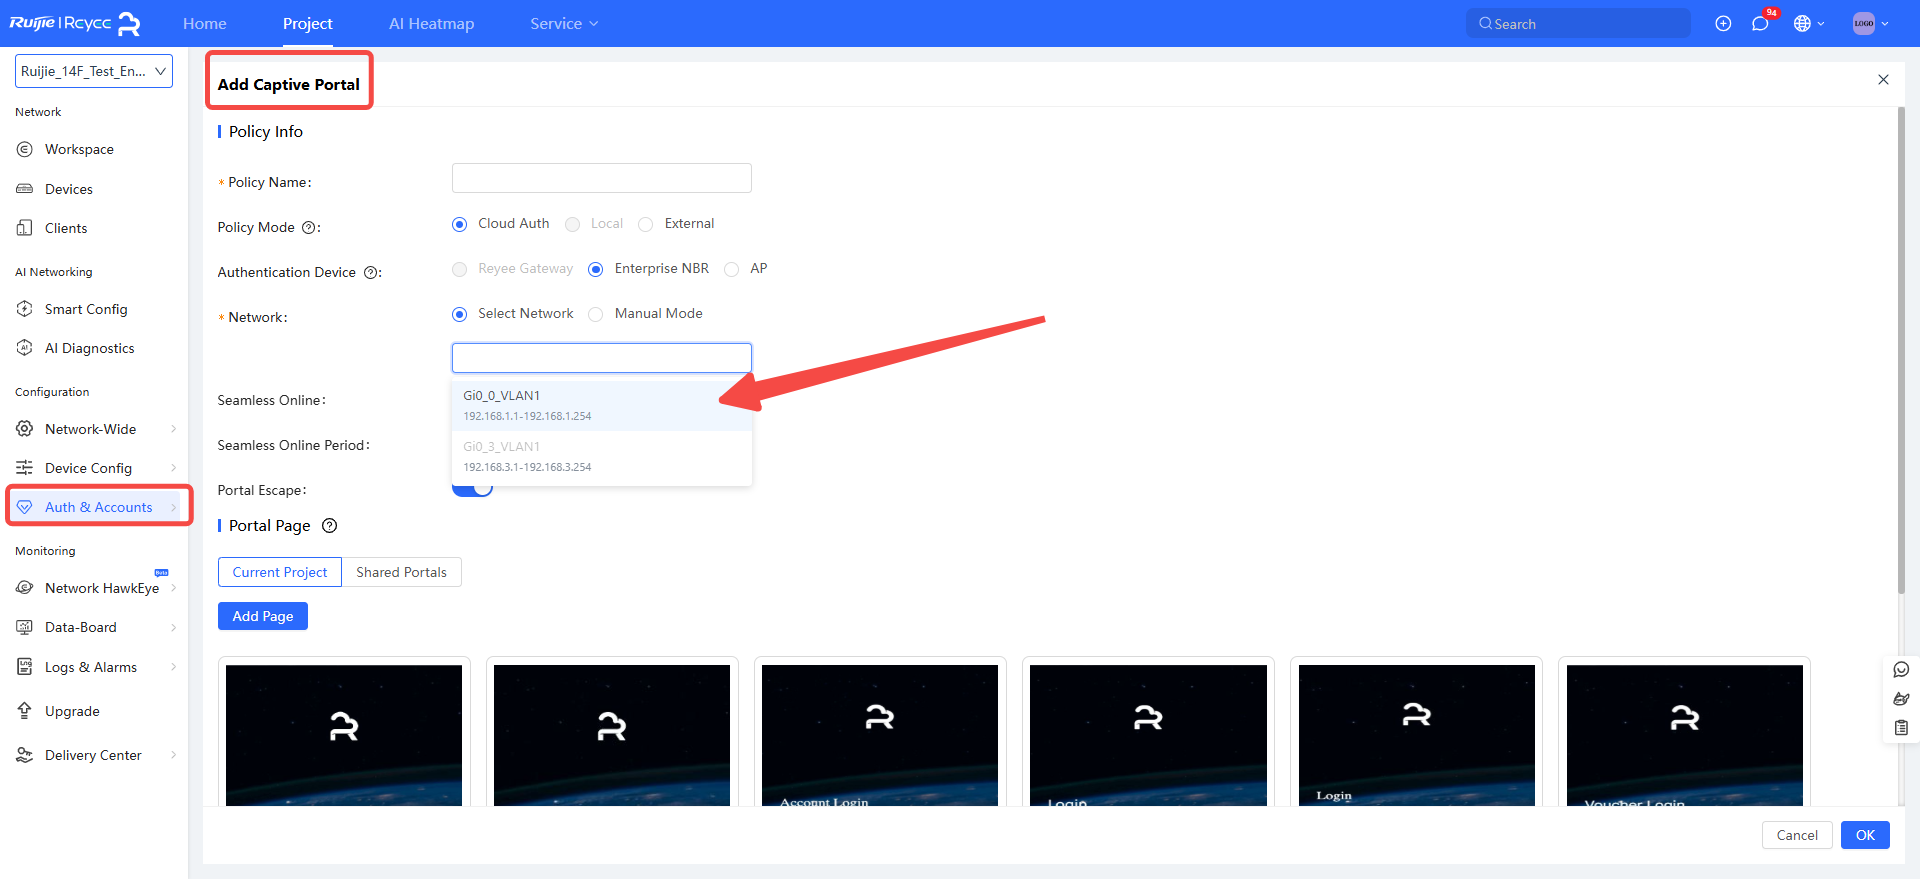The image size is (1920, 879).
Task: Open Auth & Accounts menu item
Action: (98, 507)
